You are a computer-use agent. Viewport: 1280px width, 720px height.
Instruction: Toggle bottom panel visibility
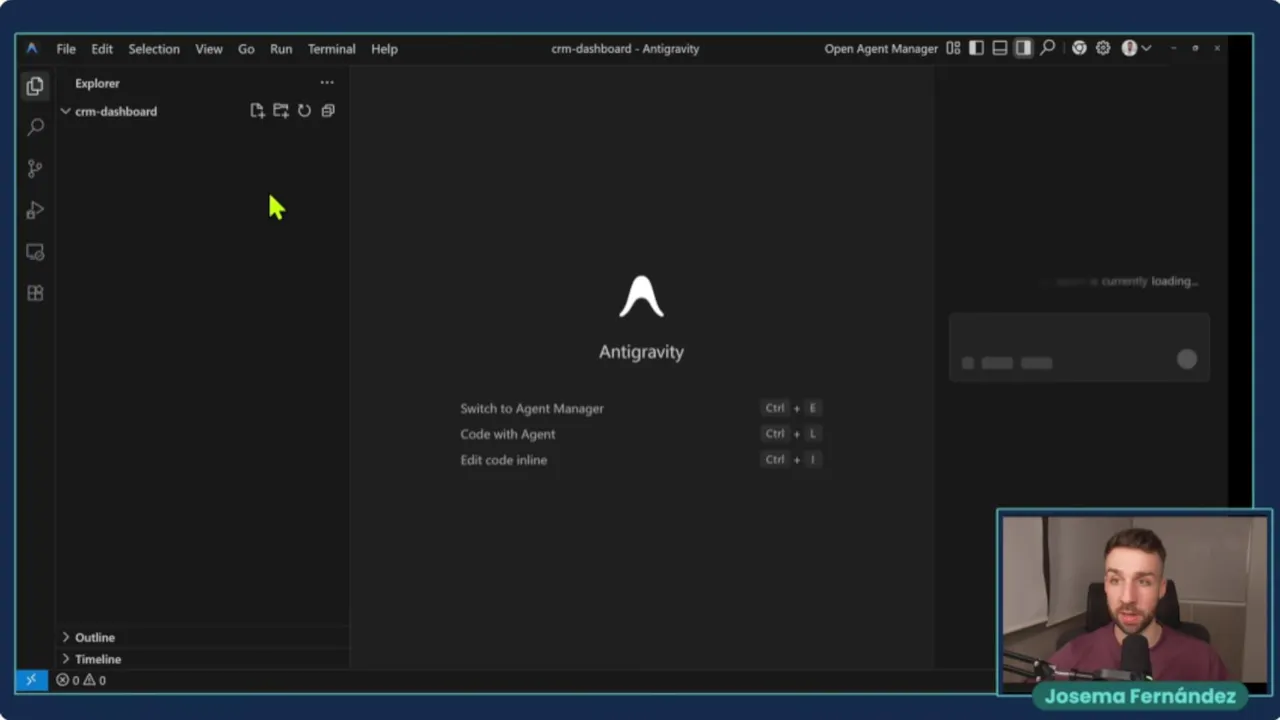pyautogui.click(x=1000, y=48)
